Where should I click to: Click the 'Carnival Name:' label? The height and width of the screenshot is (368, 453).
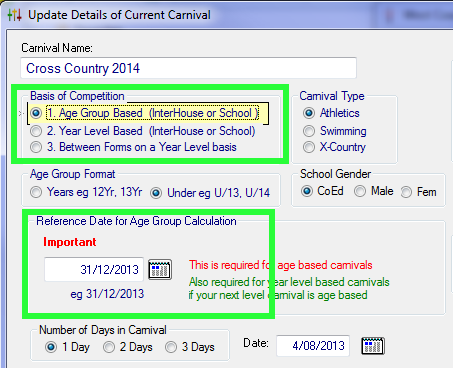coord(57,48)
